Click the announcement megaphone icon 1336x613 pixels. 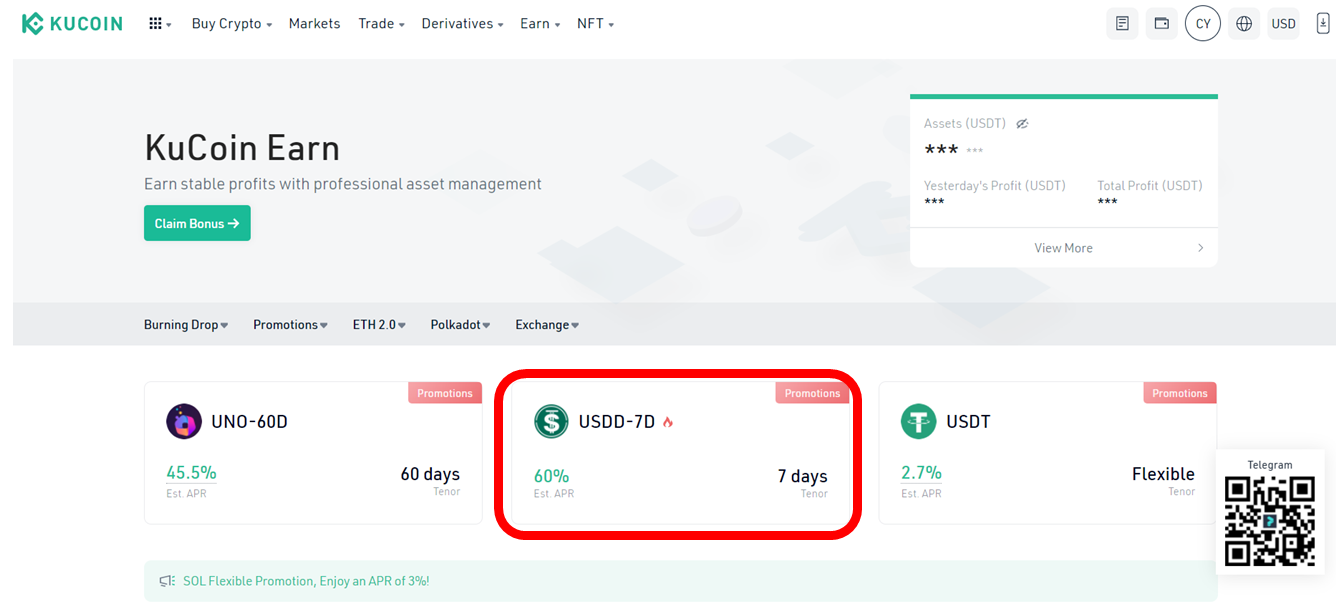tap(167, 581)
